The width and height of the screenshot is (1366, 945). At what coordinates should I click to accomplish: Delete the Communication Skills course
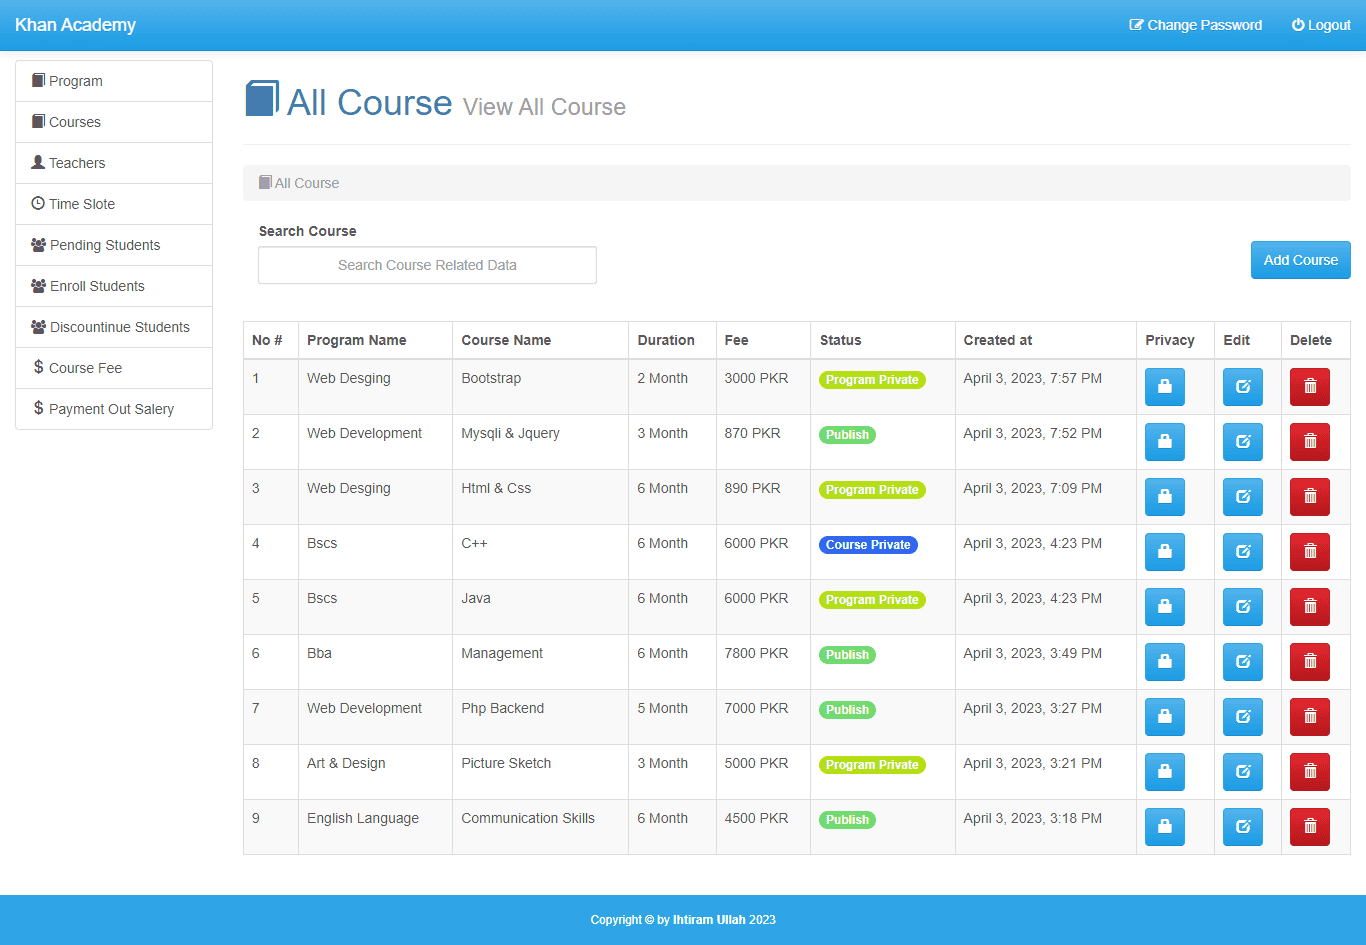tap(1309, 827)
